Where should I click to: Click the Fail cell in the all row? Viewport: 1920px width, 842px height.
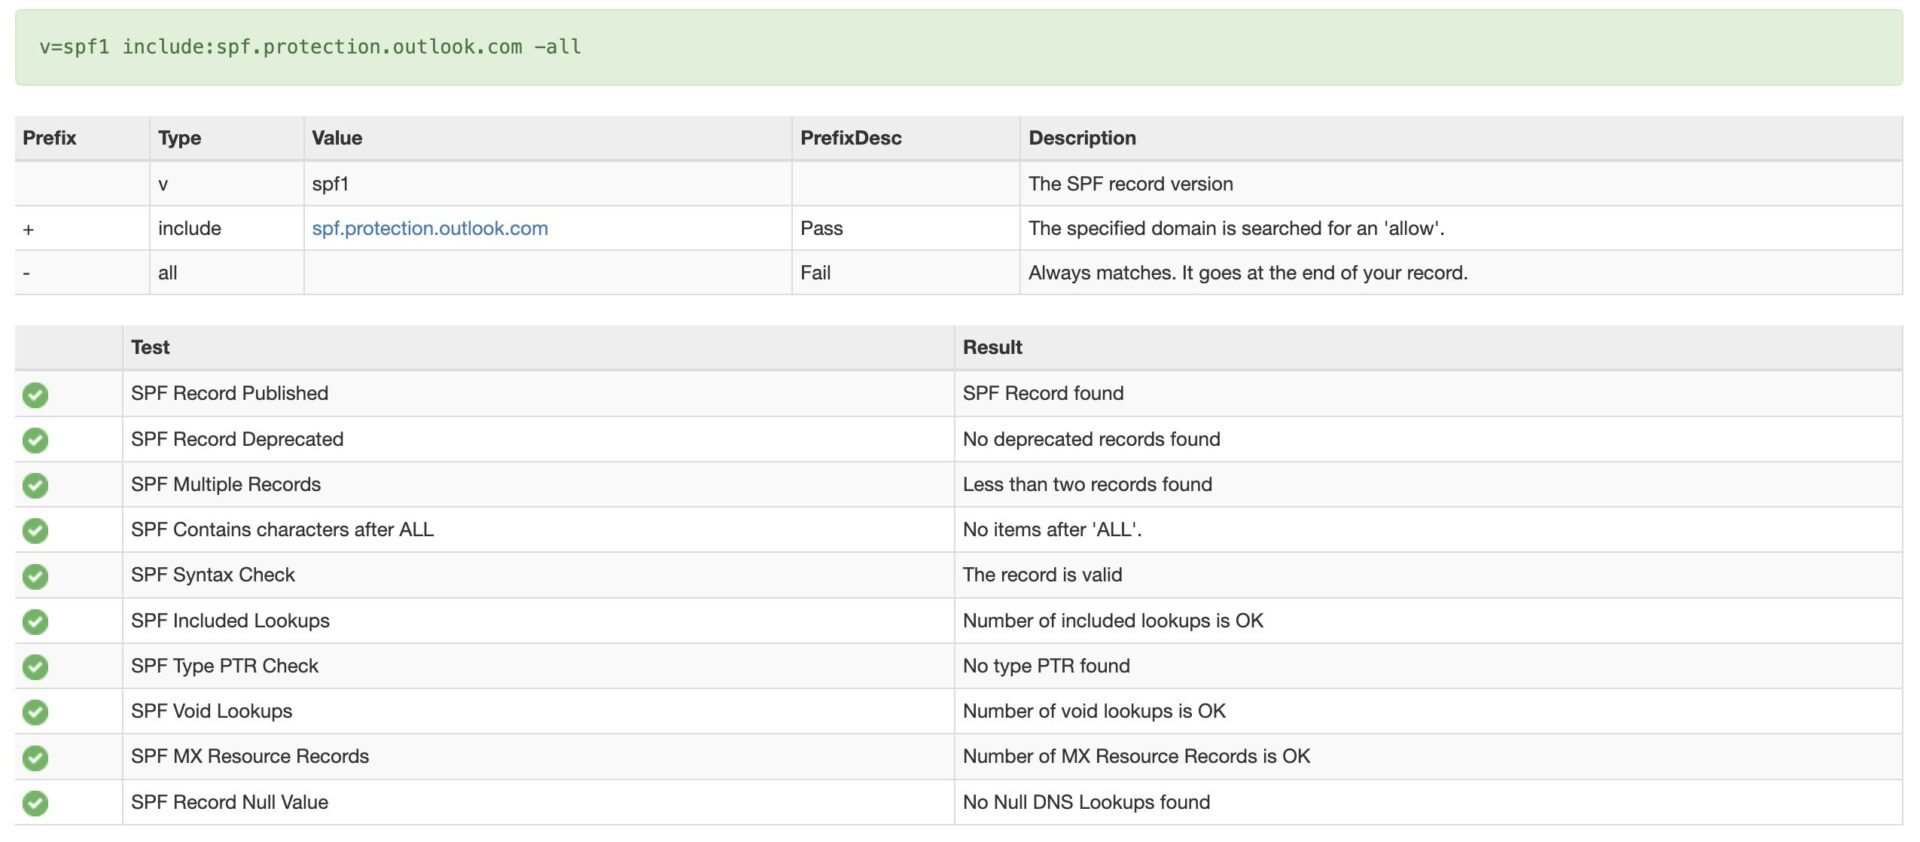point(815,272)
